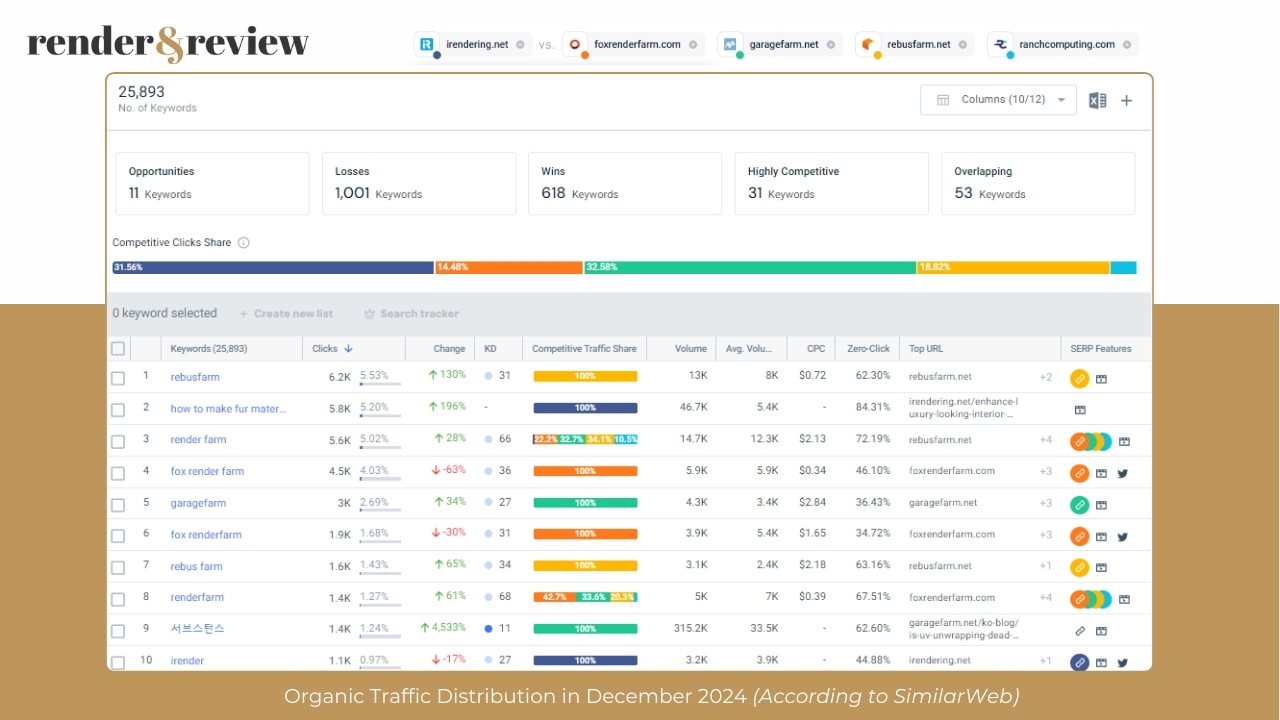Image resolution: width=1280 pixels, height=720 pixels.
Task: Click the Twitter SERP icon in fox renderfarm row
Action: (1122, 536)
